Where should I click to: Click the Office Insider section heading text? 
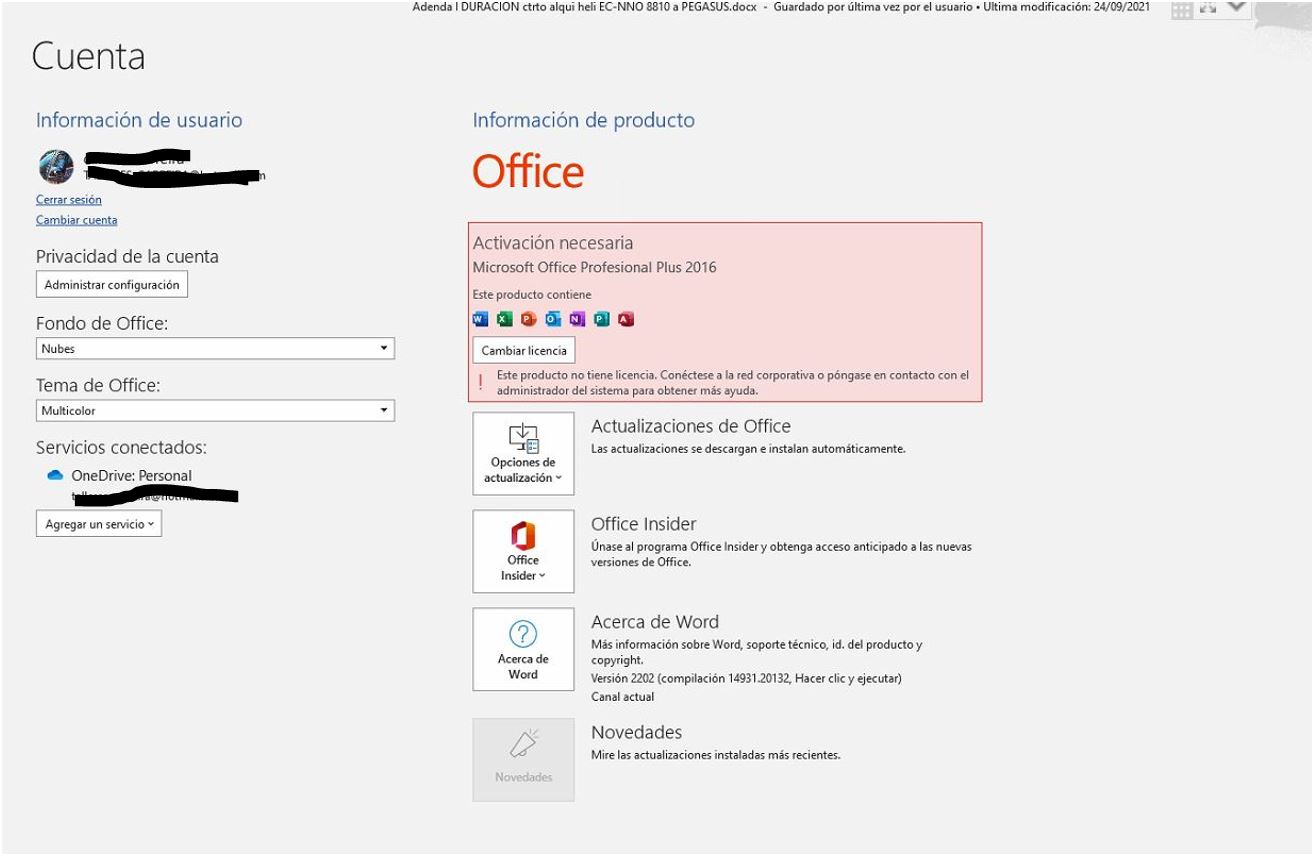644,524
